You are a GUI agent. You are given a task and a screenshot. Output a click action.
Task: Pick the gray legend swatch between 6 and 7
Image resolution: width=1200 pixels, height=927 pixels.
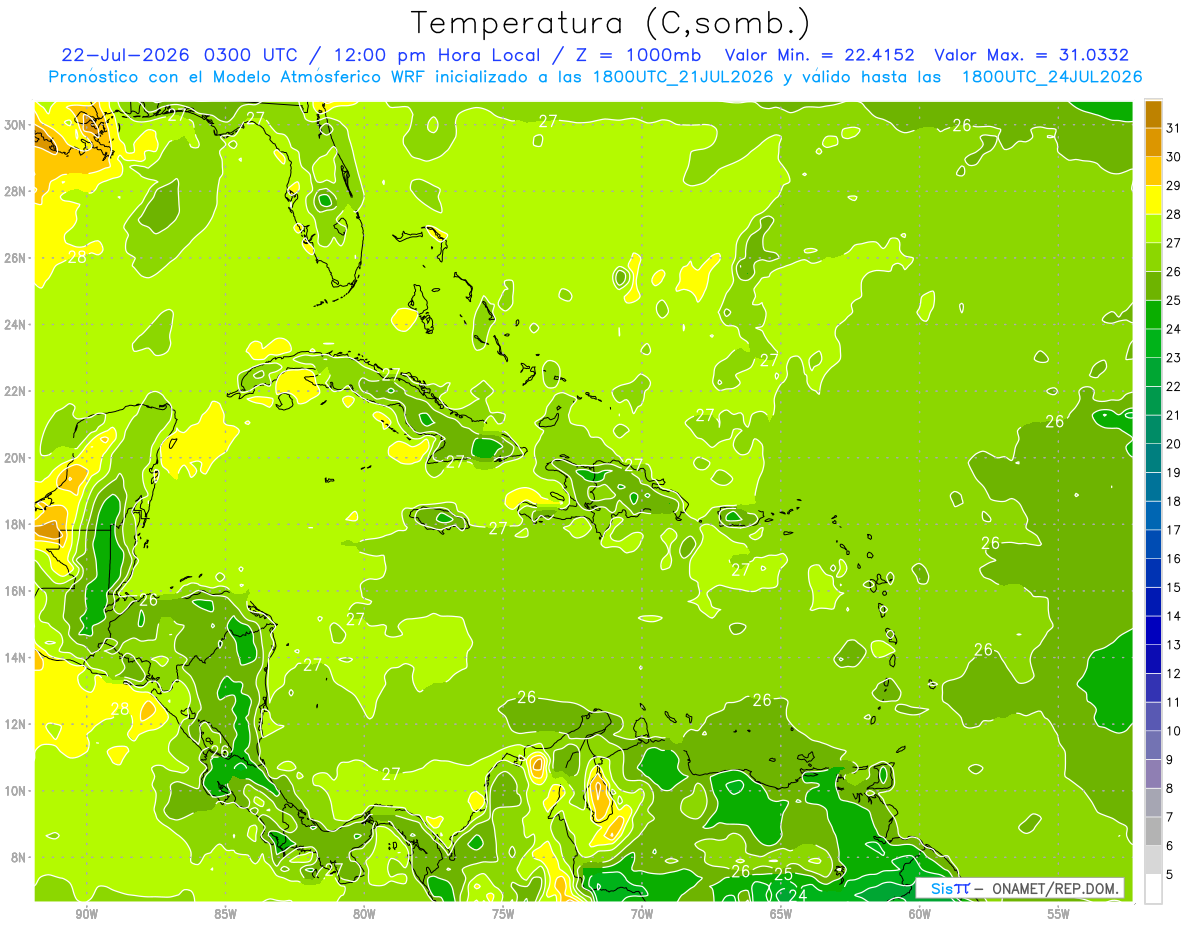pos(1153,831)
